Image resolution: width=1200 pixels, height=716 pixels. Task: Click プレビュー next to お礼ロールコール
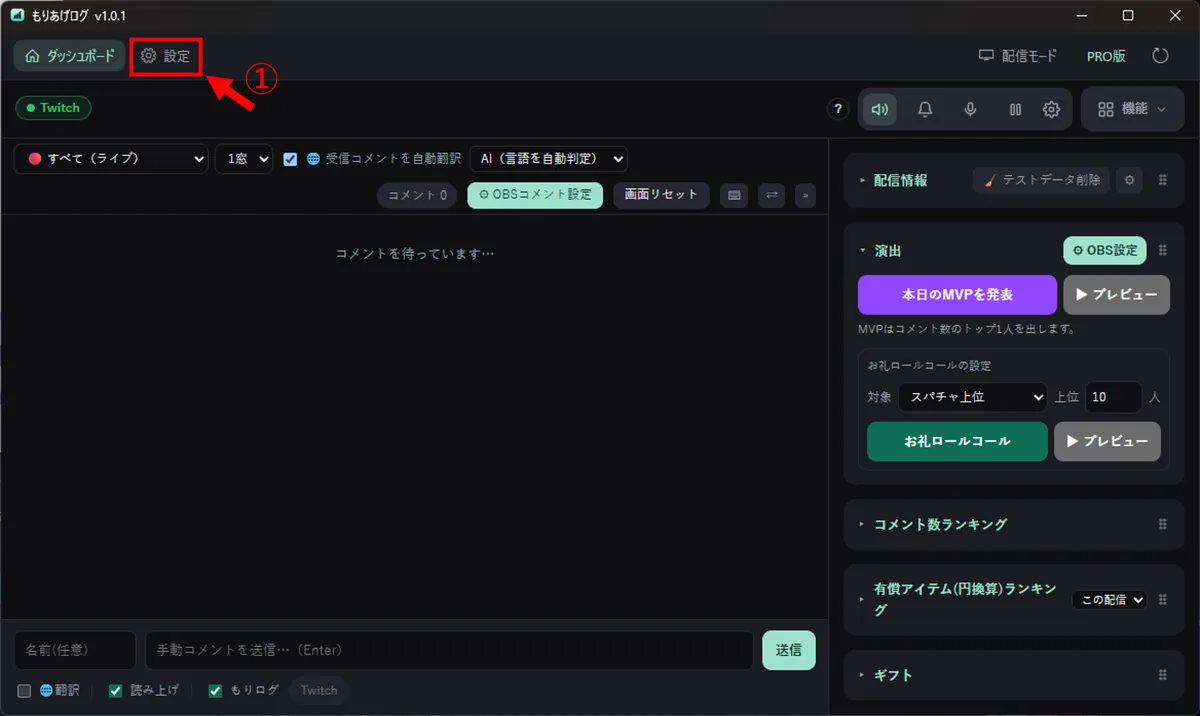pyautogui.click(x=1107, y=441)
